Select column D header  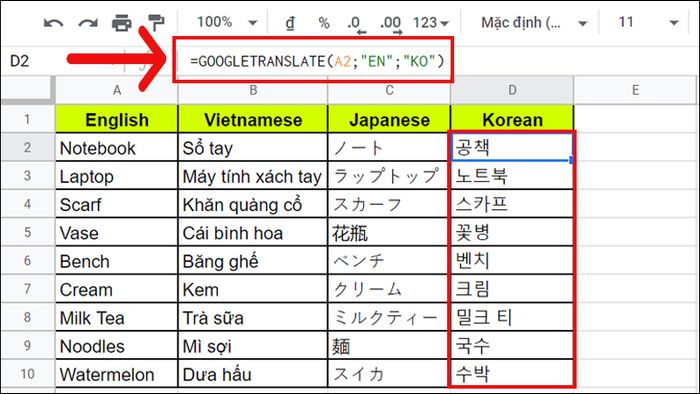coord(512,90)
